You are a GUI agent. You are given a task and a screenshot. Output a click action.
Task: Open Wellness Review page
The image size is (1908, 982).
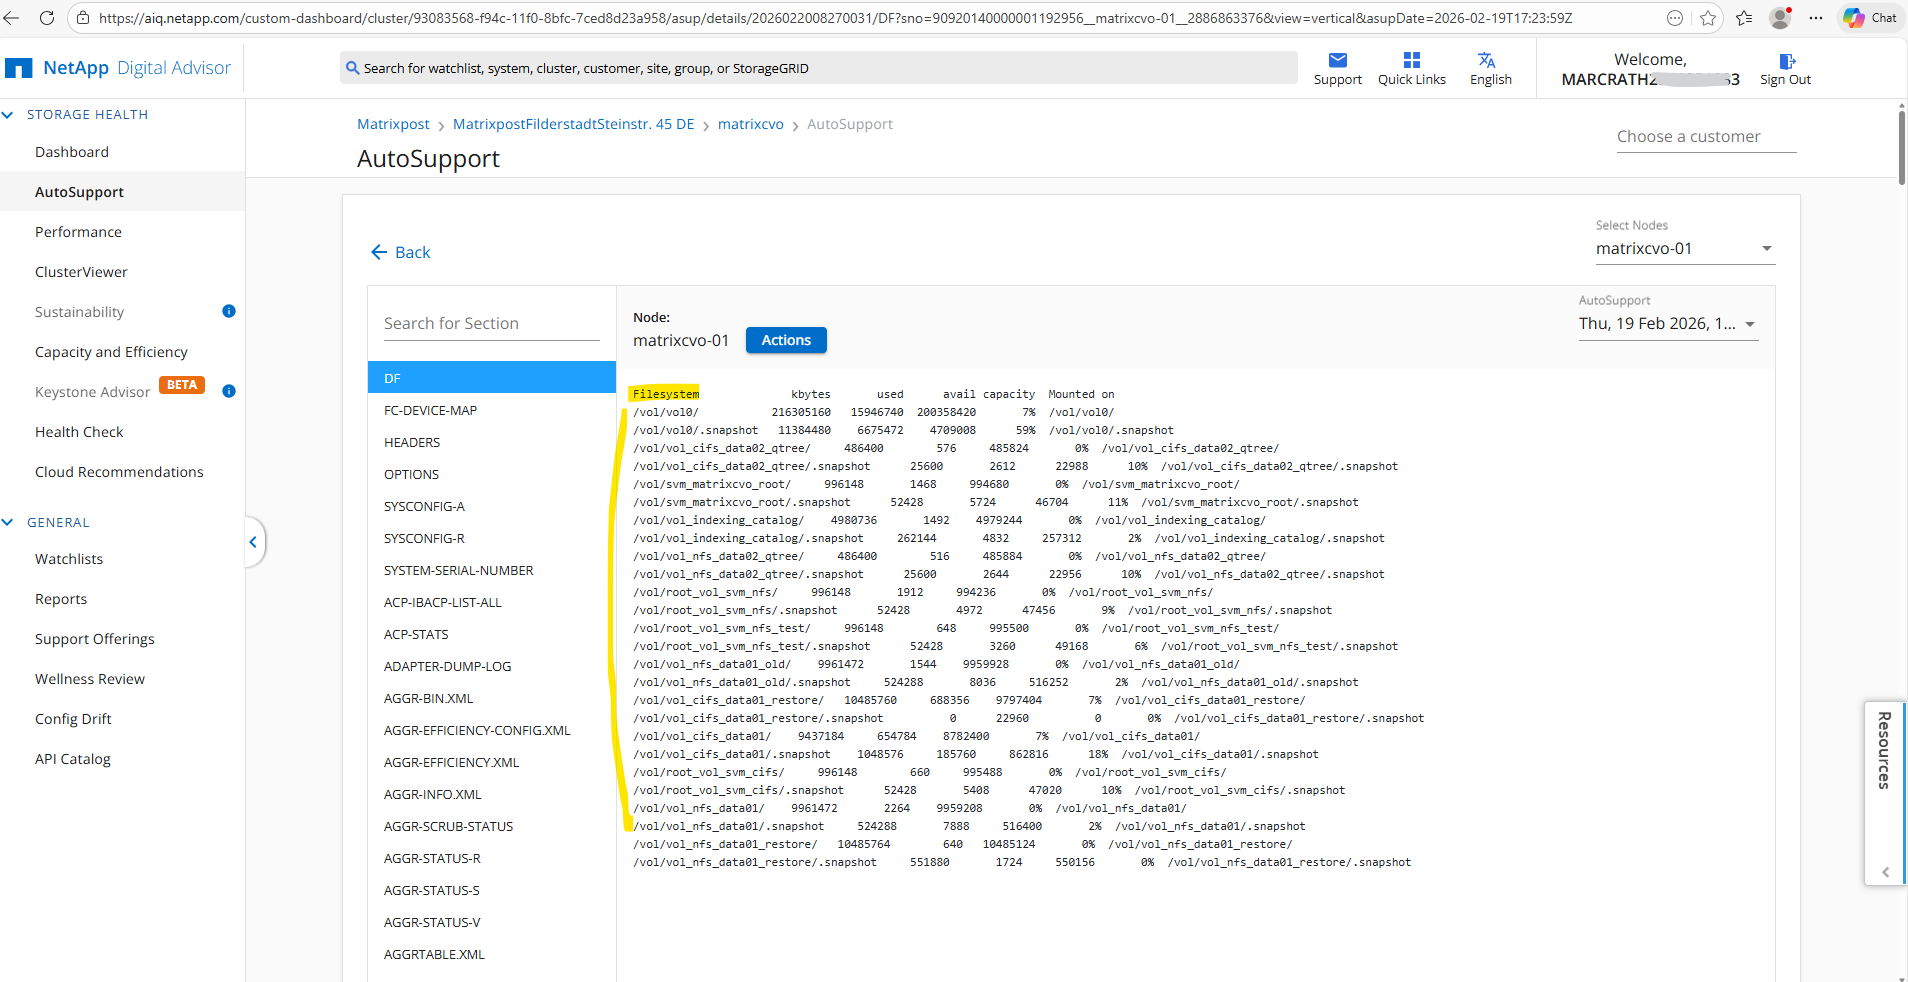(x=90, y=679)
